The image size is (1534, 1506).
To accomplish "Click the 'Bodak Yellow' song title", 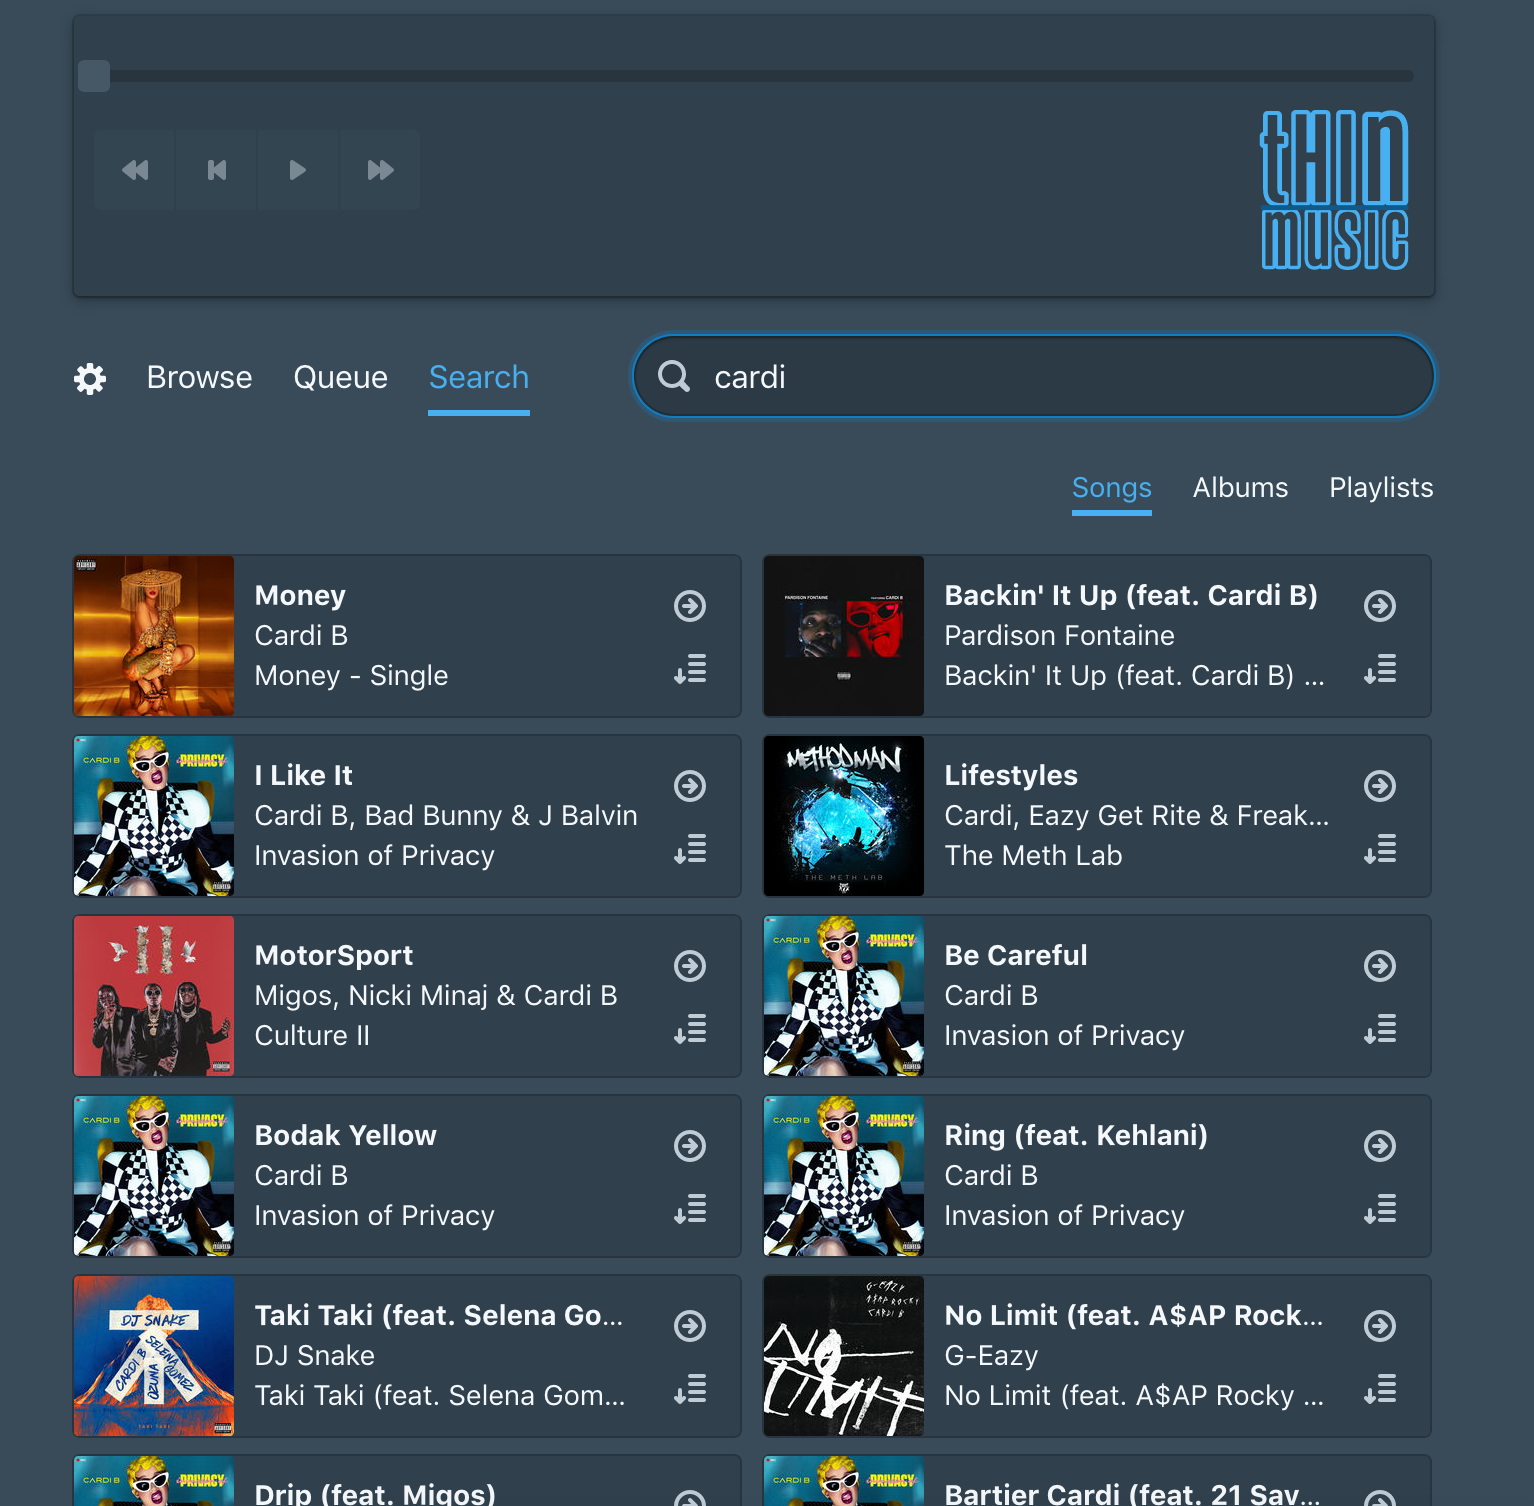I will pyautogui.click(x=345, y=1136).
